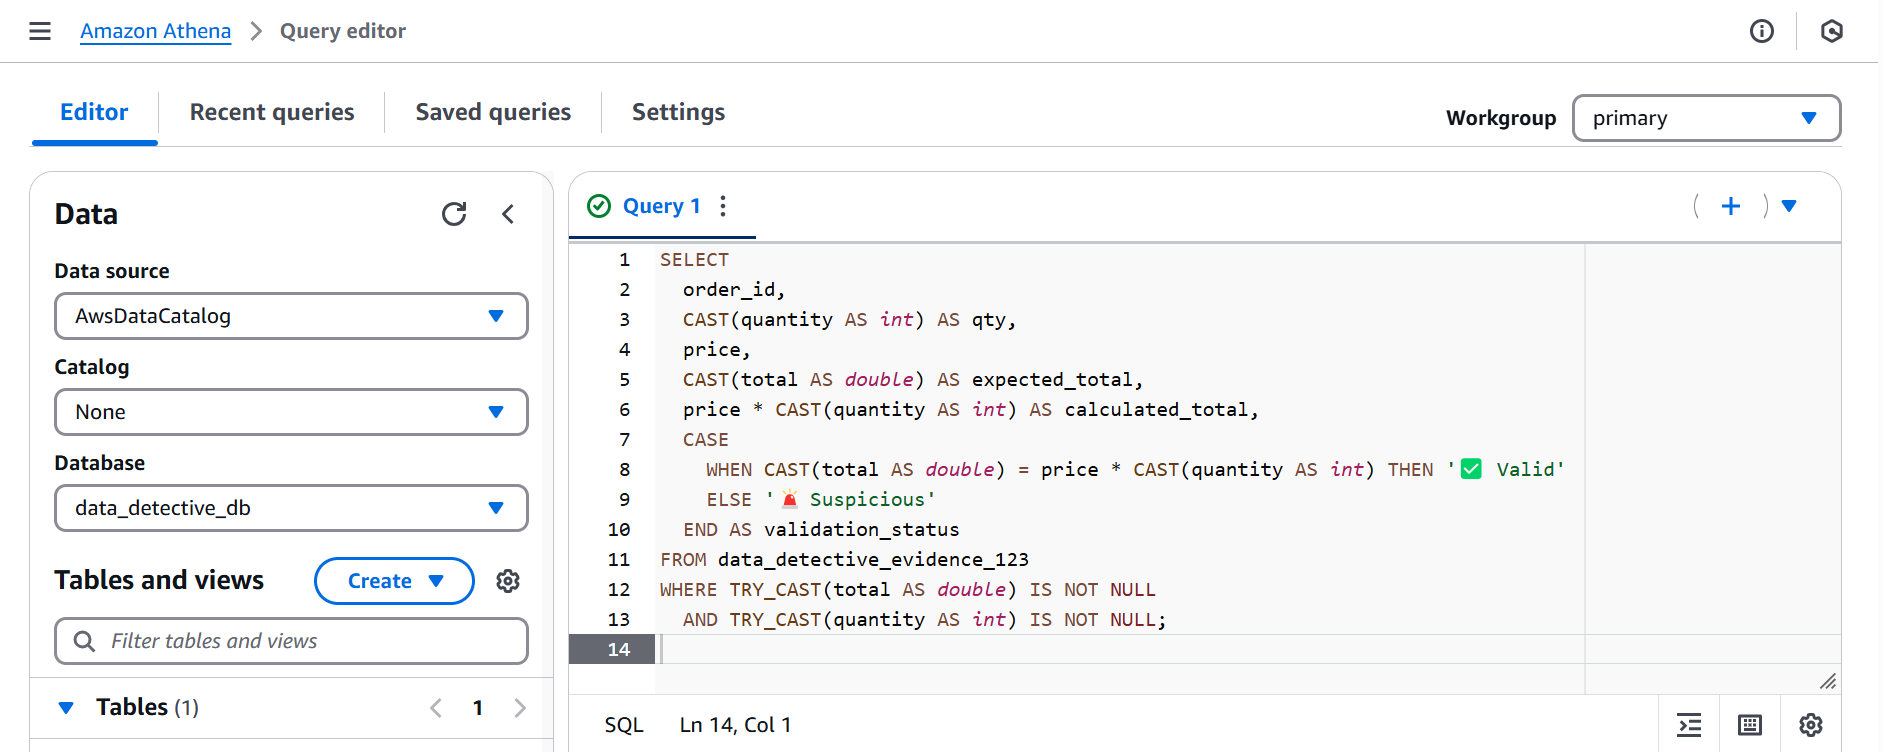The height and width of the screenshot is (752, 1882).
Task: Open the Catalog None dropdown
Action: (x=291, y=412)
